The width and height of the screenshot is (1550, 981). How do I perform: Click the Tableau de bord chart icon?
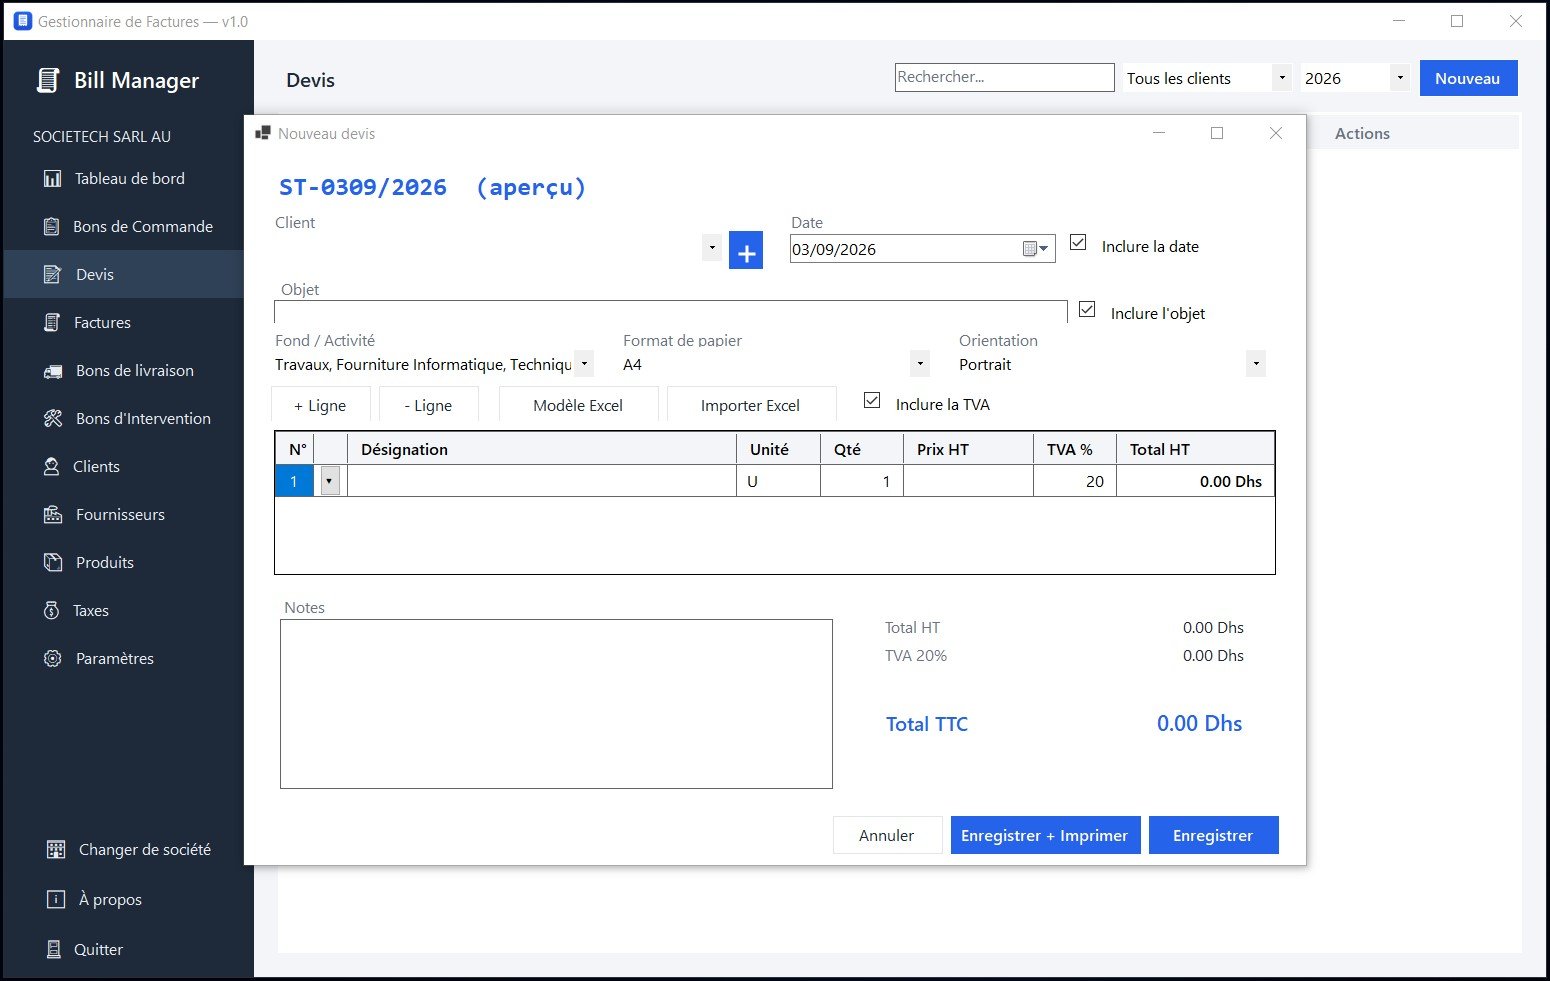53,179
